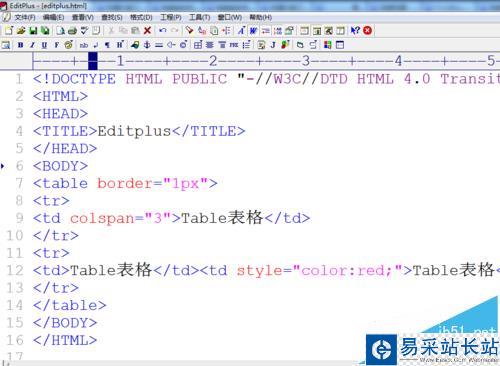Undo the last edit with the blue arrow

[x=163, y=31]
